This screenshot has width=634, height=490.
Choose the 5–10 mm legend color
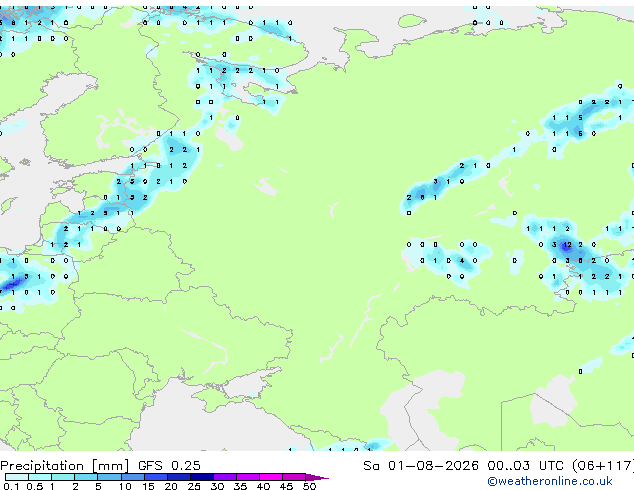pos(110,477)
